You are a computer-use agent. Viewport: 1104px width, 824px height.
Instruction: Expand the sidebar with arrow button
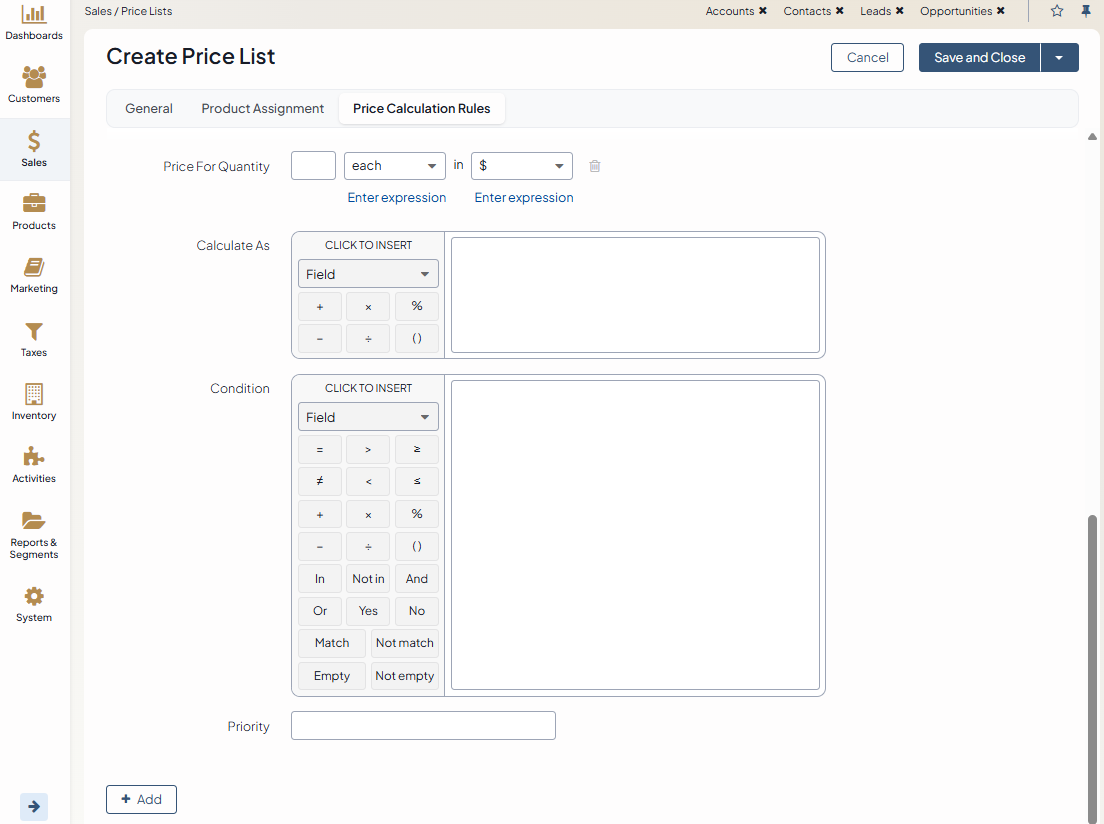pyautogui.click(x=34, y=806)
